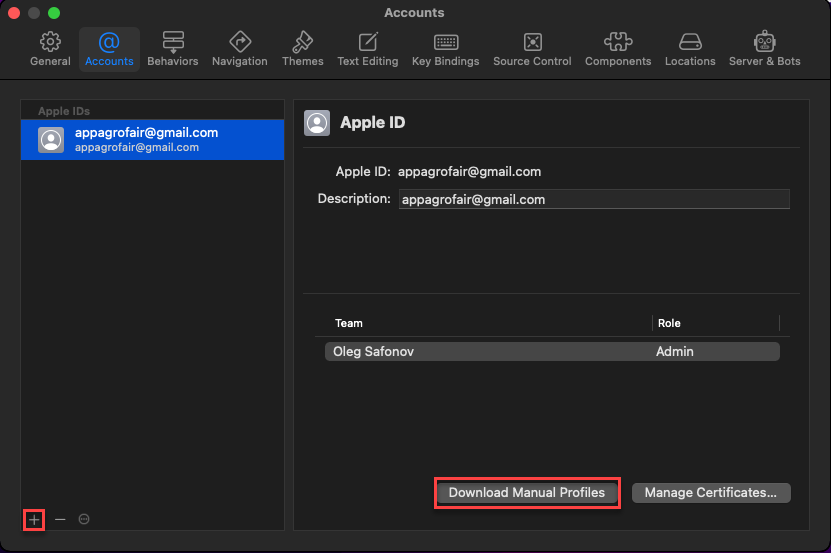Screen dimensions: 831x553
Task: Click the Apple ID avatar icon in details
Action: pyautogui.click(x=317, y=123)
